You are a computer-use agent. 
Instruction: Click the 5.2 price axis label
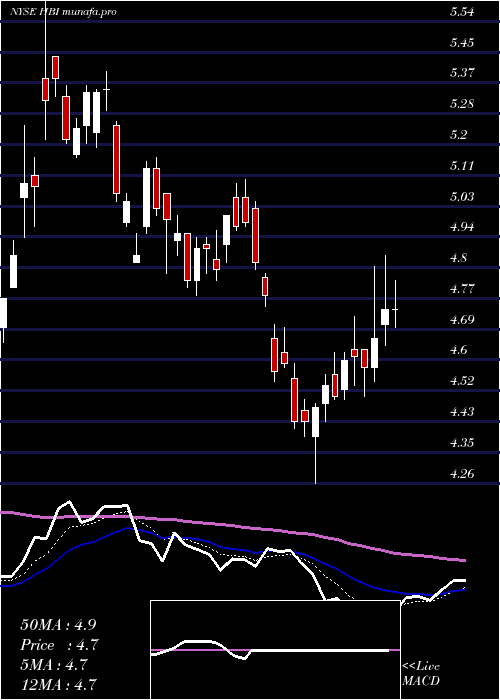pyautogui.click(x=458, y=135)
